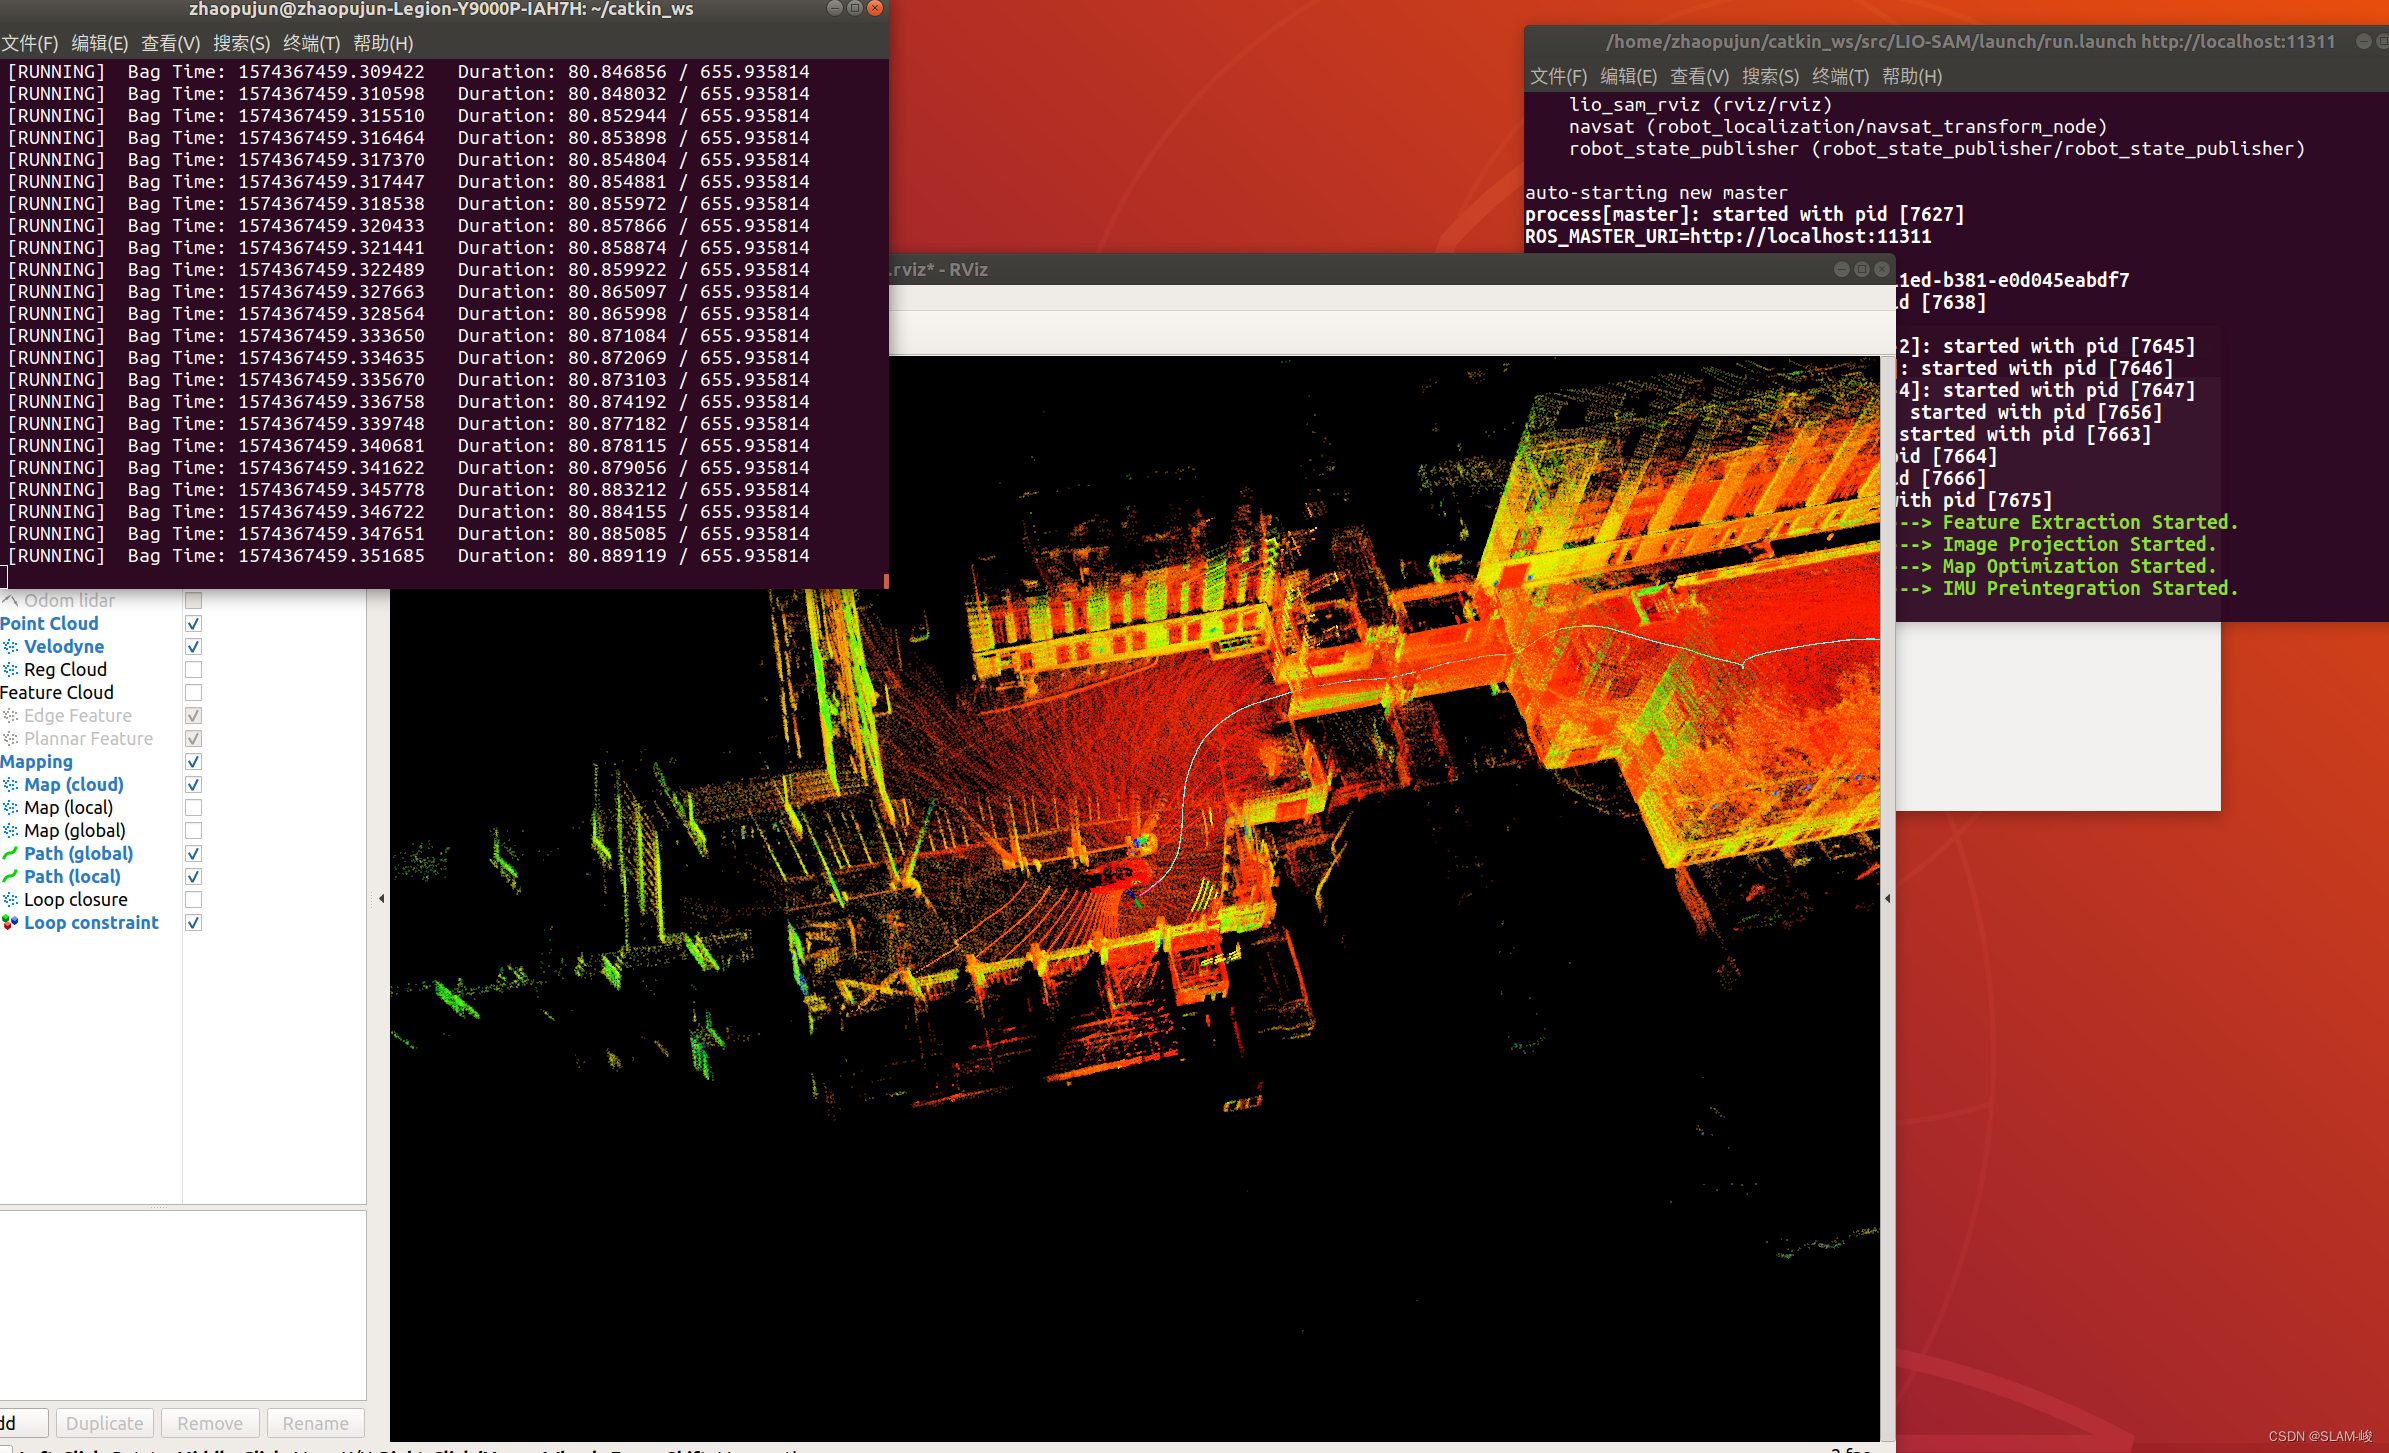
Task: Click the Rename button
Action: click(x=316, y=1423)
